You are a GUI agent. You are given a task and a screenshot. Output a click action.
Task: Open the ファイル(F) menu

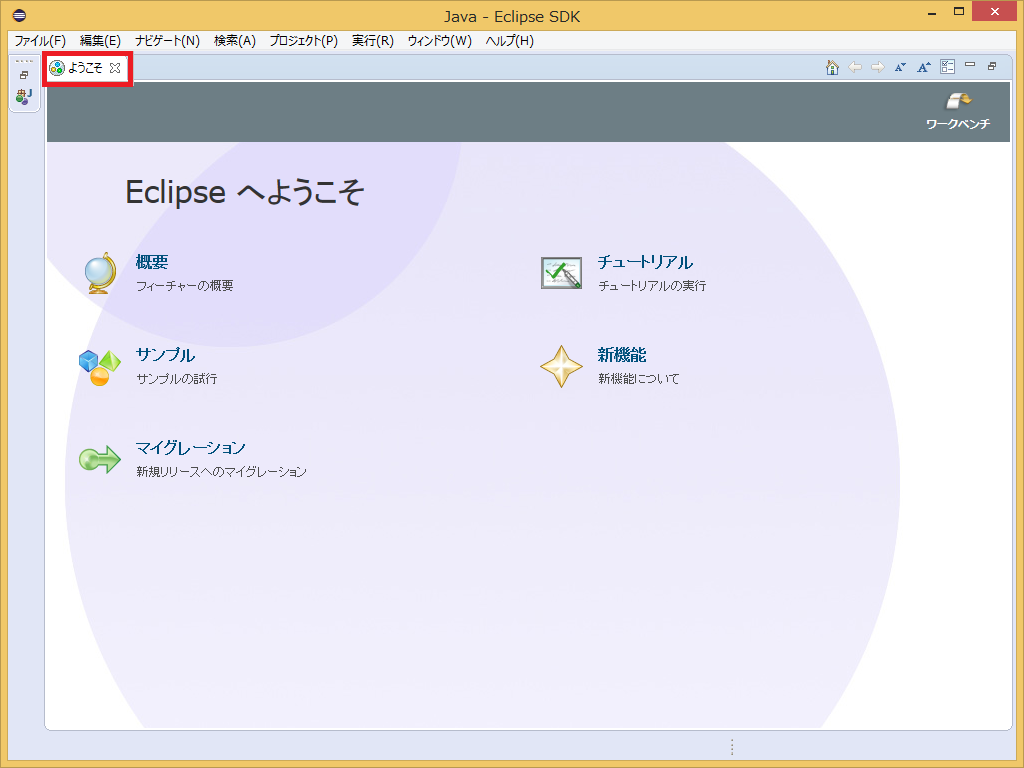40,40
